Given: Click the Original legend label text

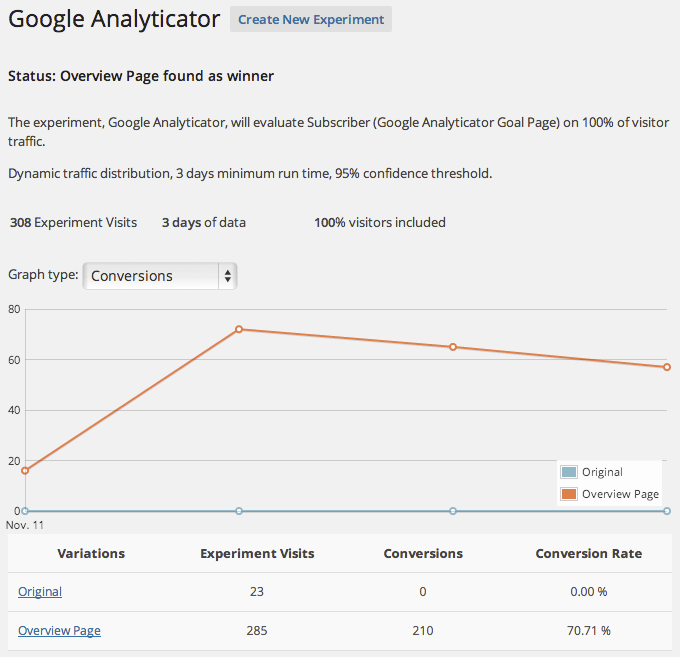Looking at the screenshot, I should coord(602,472).
